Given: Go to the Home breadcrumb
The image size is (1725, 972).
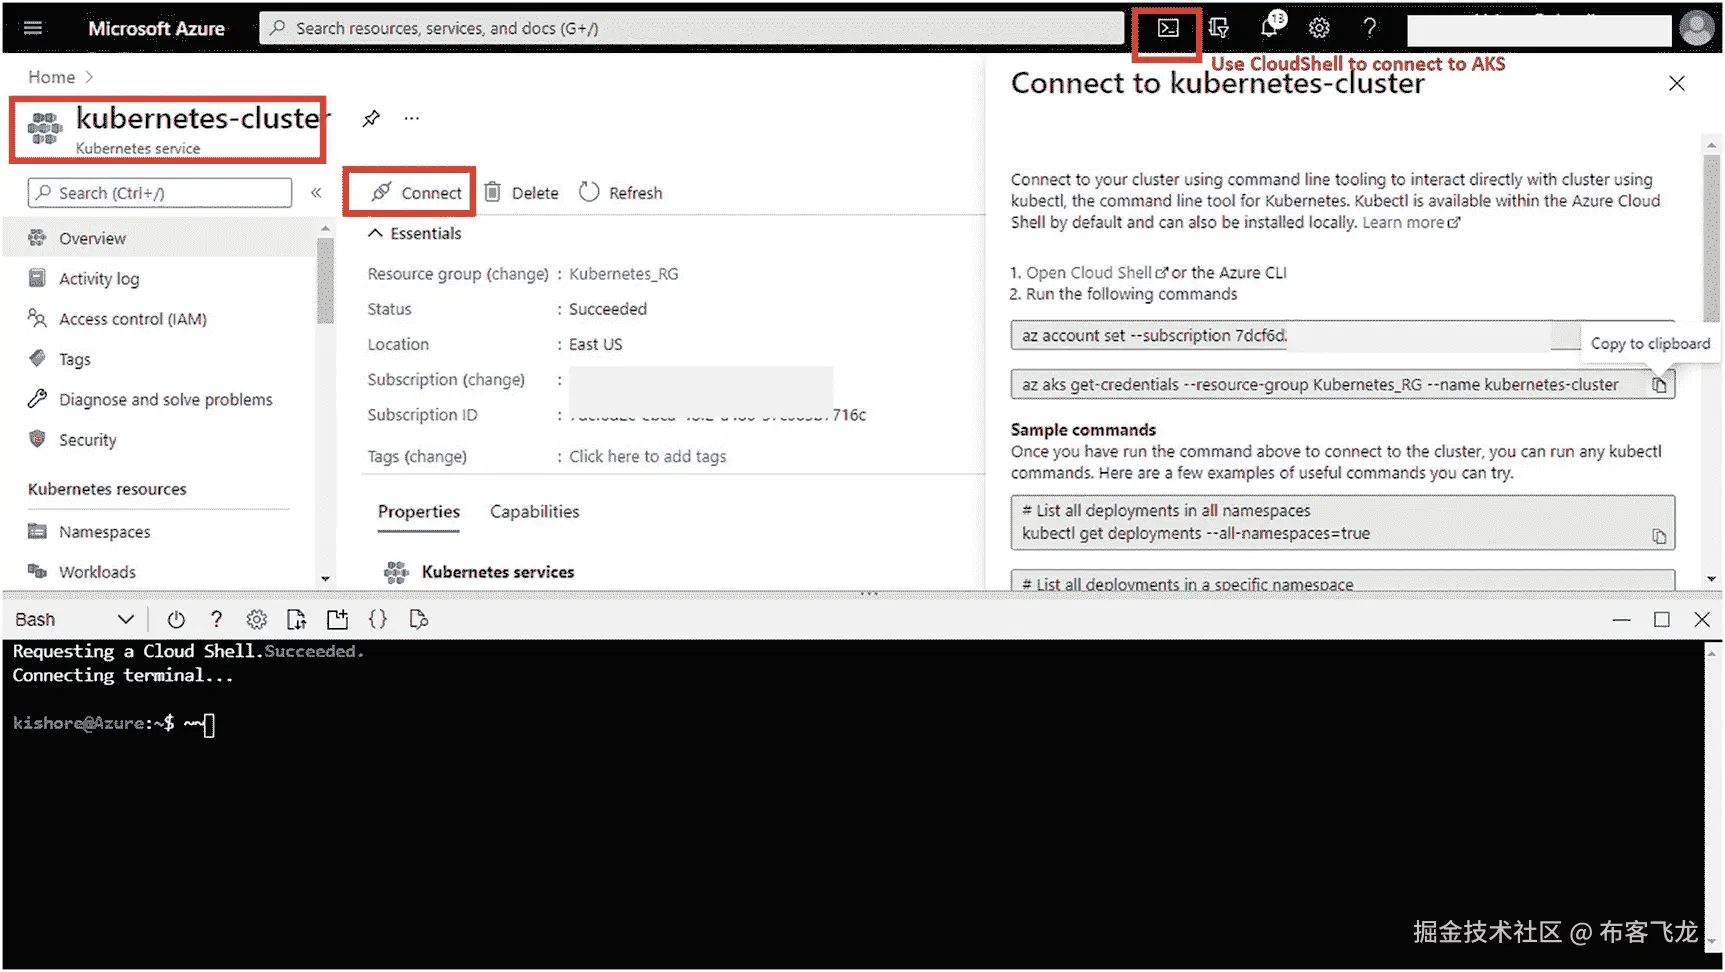Looking at the screenshot, I should point(51,77).
